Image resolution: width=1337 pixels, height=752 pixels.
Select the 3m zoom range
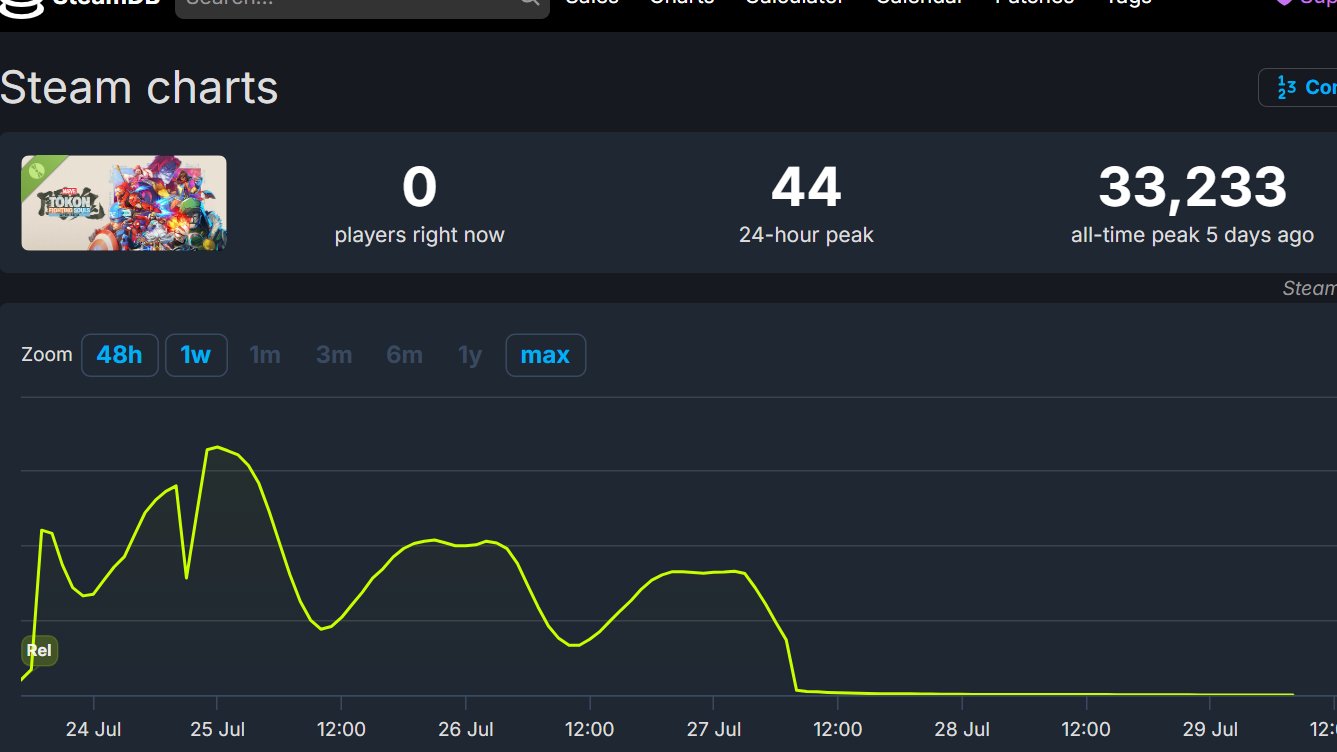tap(334, 355)
